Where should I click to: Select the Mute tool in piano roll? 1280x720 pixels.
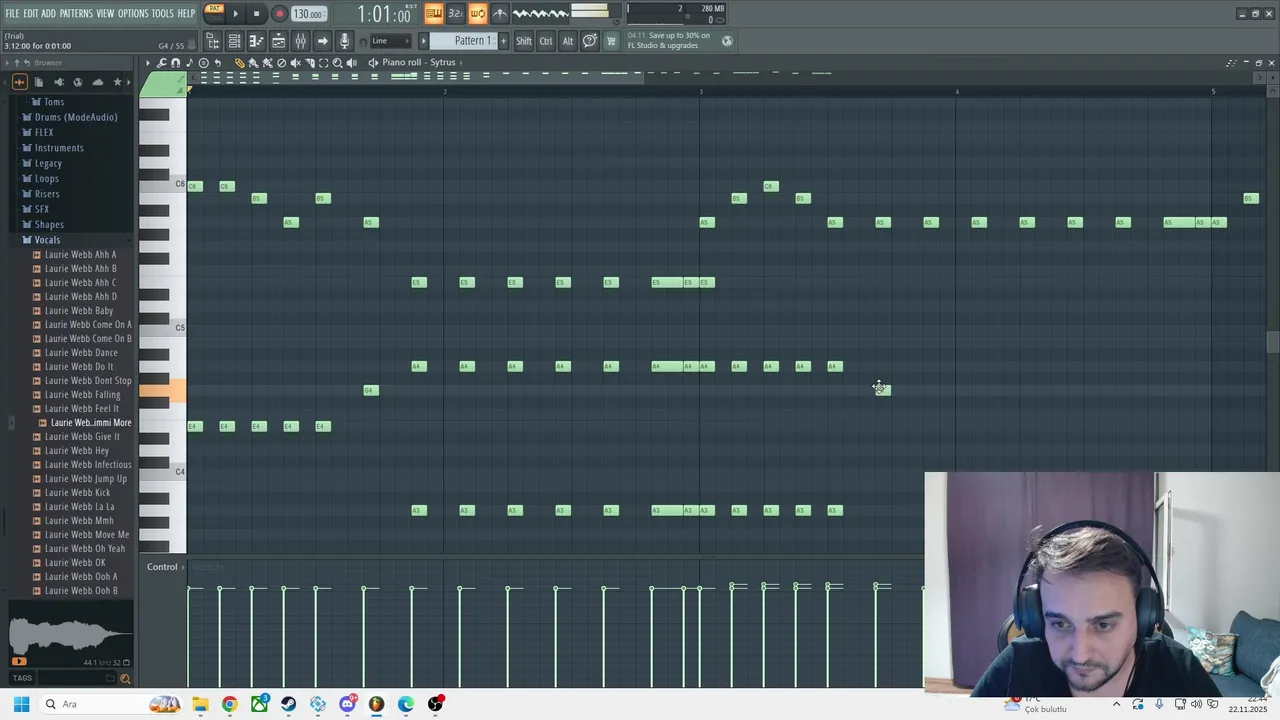pyautogui.click(x=295, y=63)
